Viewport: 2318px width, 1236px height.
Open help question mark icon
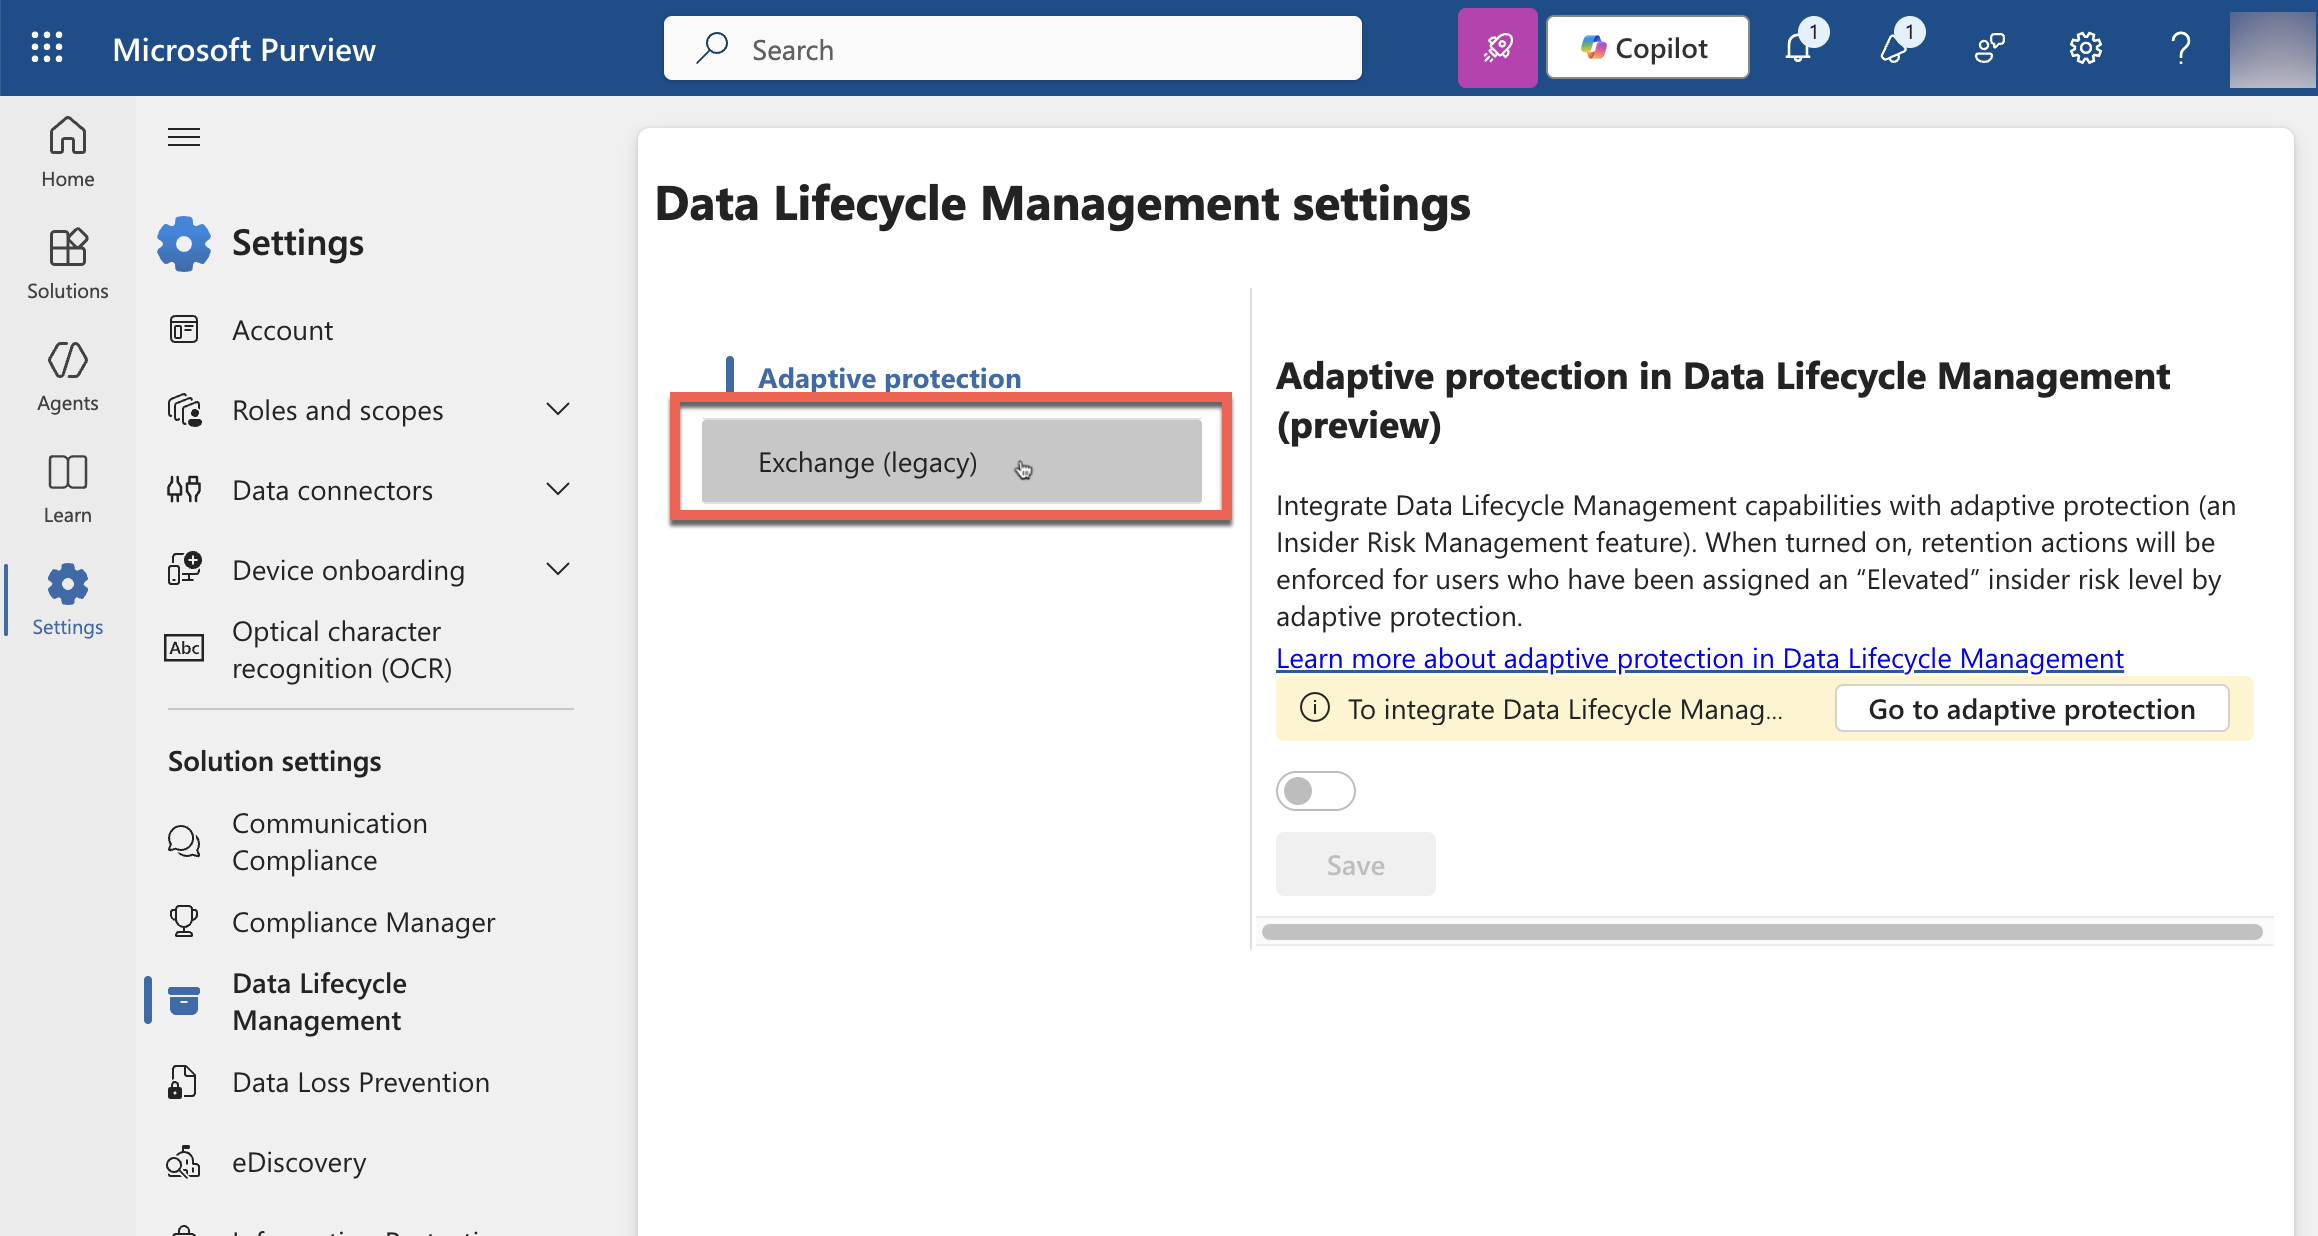(2181, 48)
